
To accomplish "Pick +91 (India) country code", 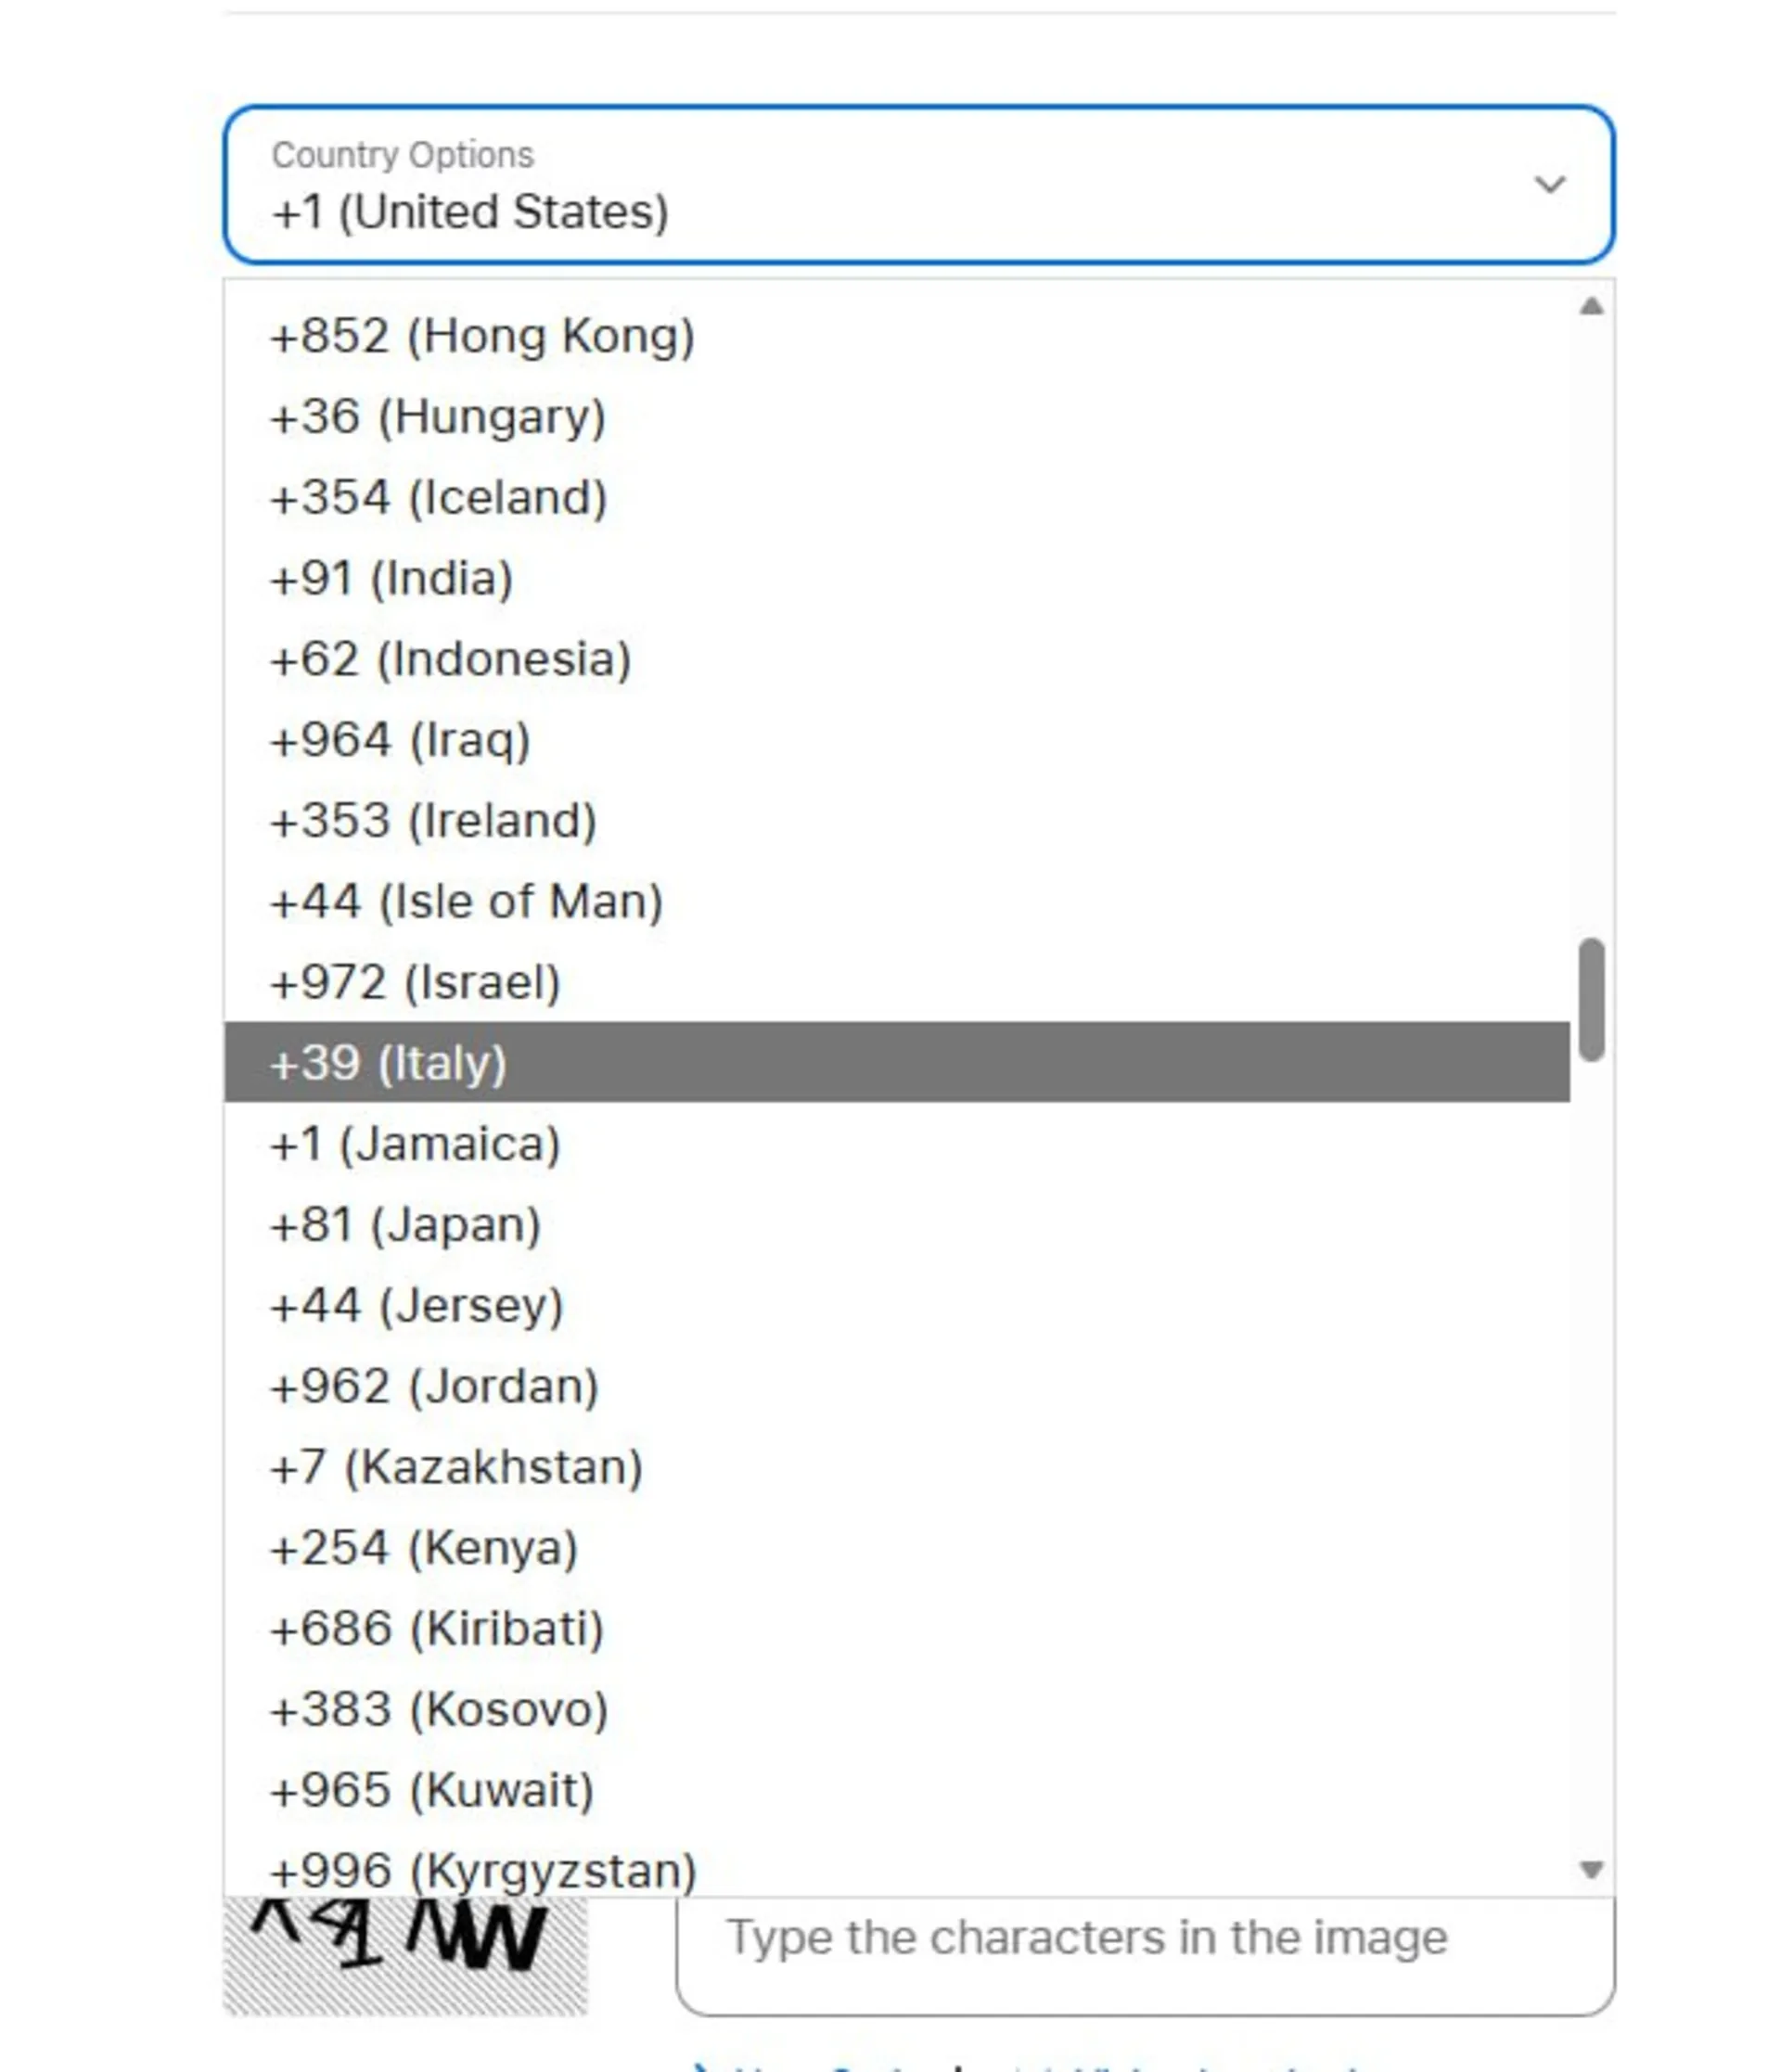I will (x=392, y=579).
